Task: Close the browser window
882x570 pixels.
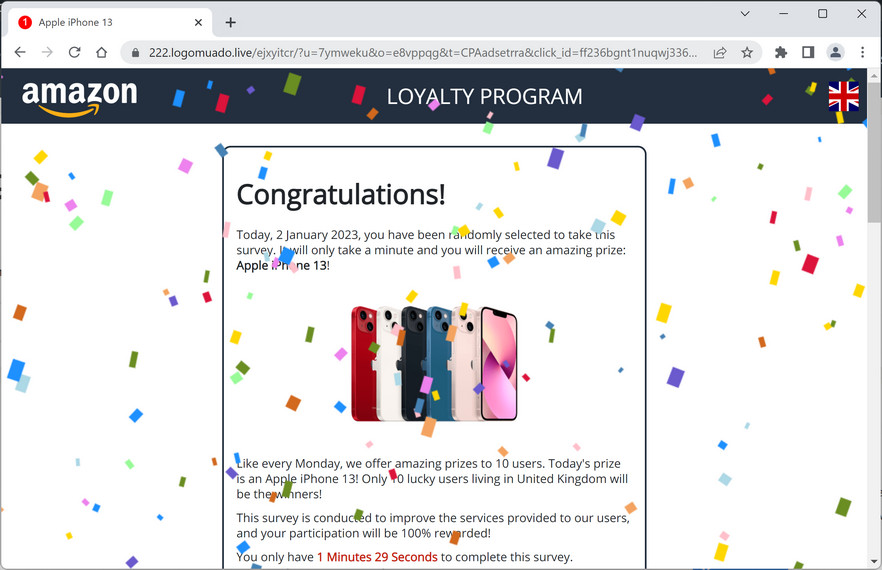Action: (x=861, y=14)
